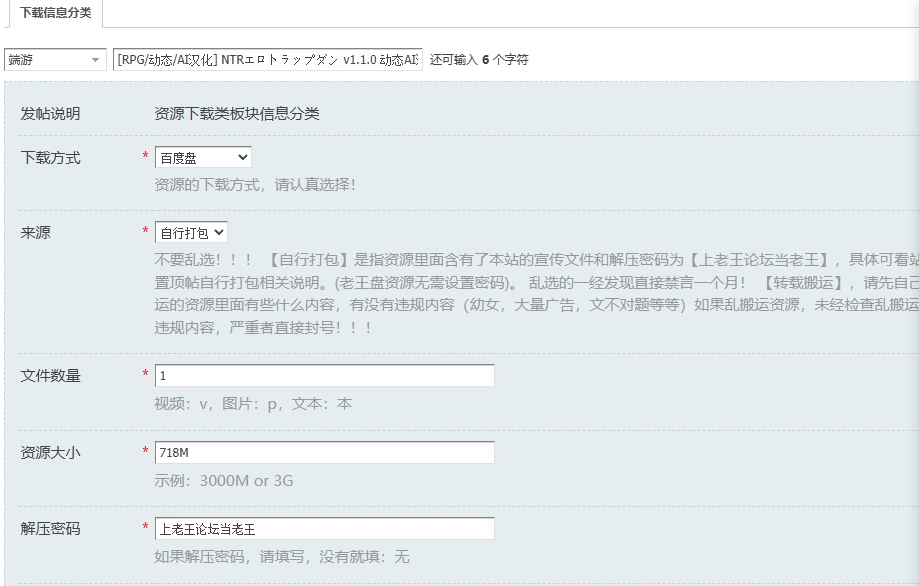
Task: Select the 解压密码 field label
Action: coord(50,529)
